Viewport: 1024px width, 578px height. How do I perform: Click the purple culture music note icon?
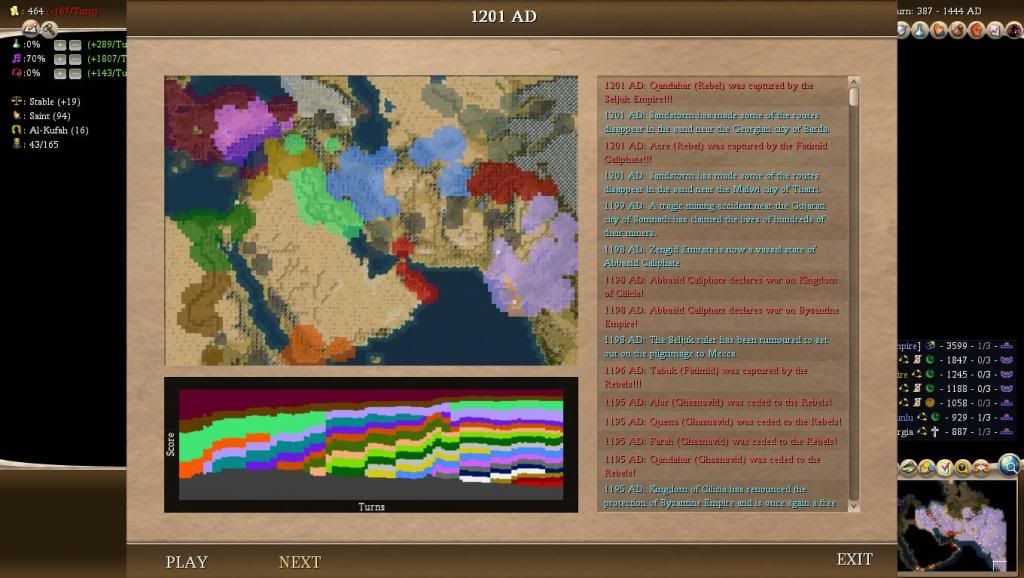pos(16,58)
